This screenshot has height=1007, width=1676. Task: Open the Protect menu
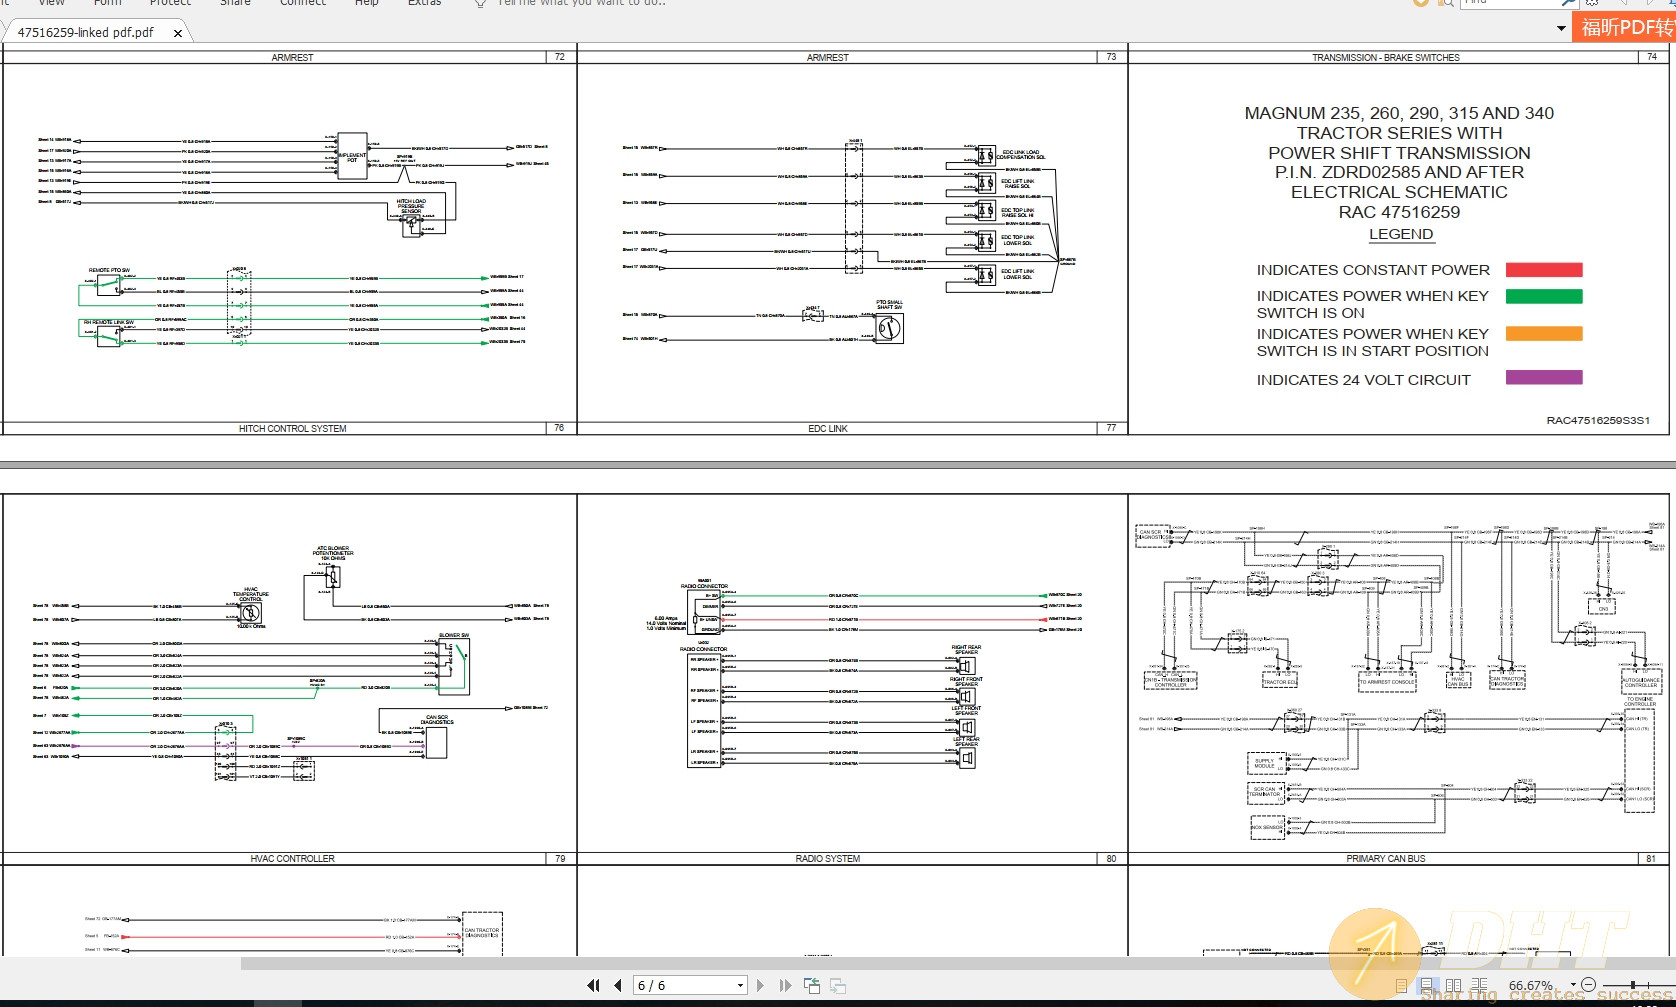click(170, 3)
